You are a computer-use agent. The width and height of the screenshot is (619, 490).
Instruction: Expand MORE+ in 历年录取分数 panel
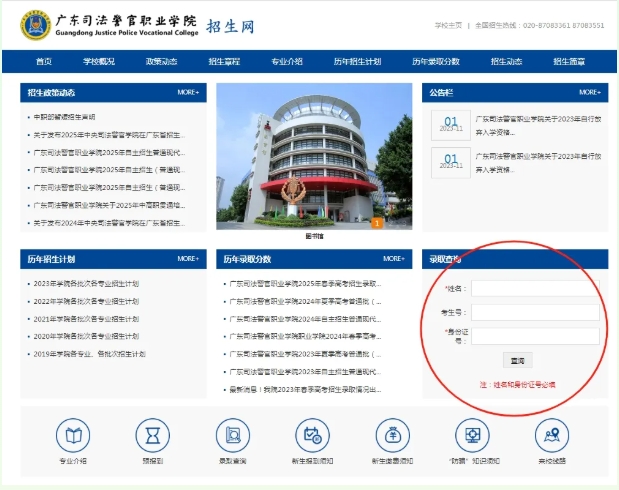(x=393, y=259)
